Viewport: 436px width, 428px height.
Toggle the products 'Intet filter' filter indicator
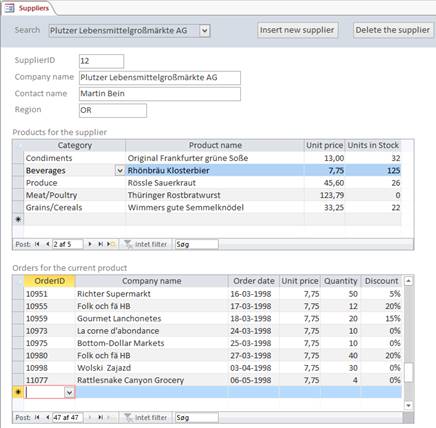(x=146, y=244)
